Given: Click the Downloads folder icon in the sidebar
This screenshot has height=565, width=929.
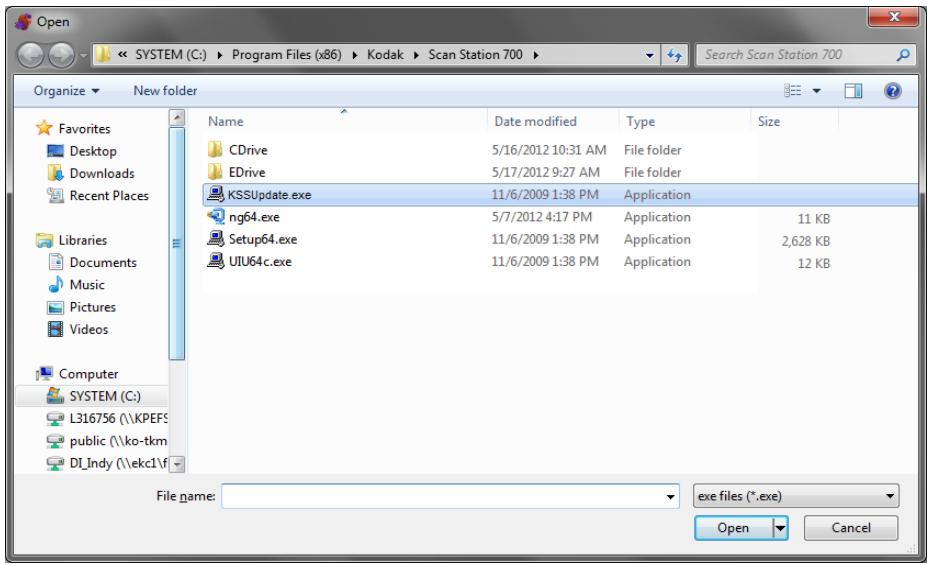Looking at the screenshot, I should point(55,173).
